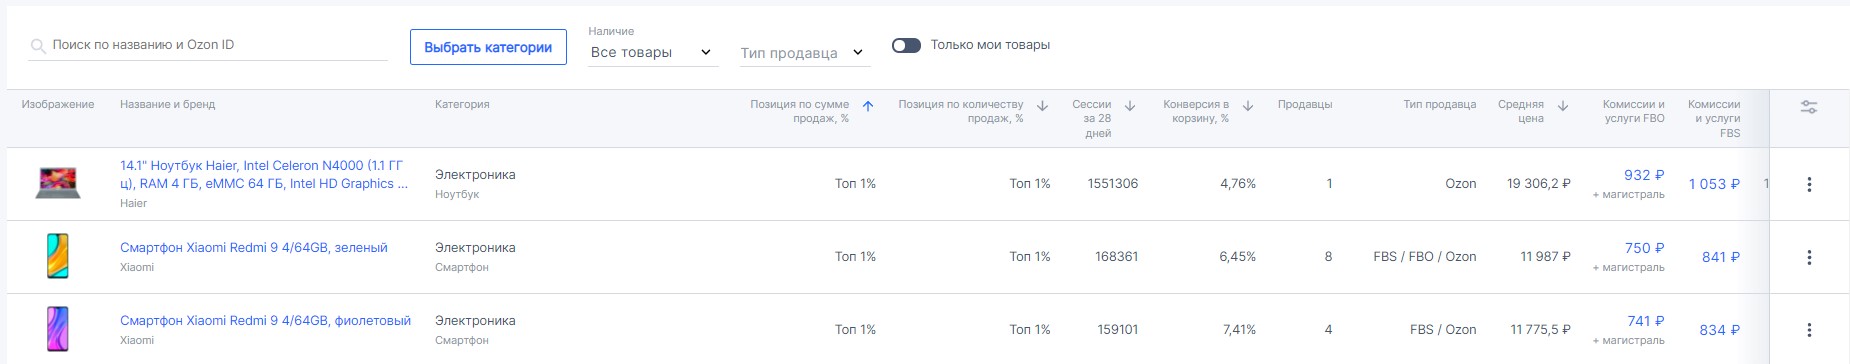Enable the Только мои товары toggle
This screenshot has height=364, width=1850.
pos(906,45)
